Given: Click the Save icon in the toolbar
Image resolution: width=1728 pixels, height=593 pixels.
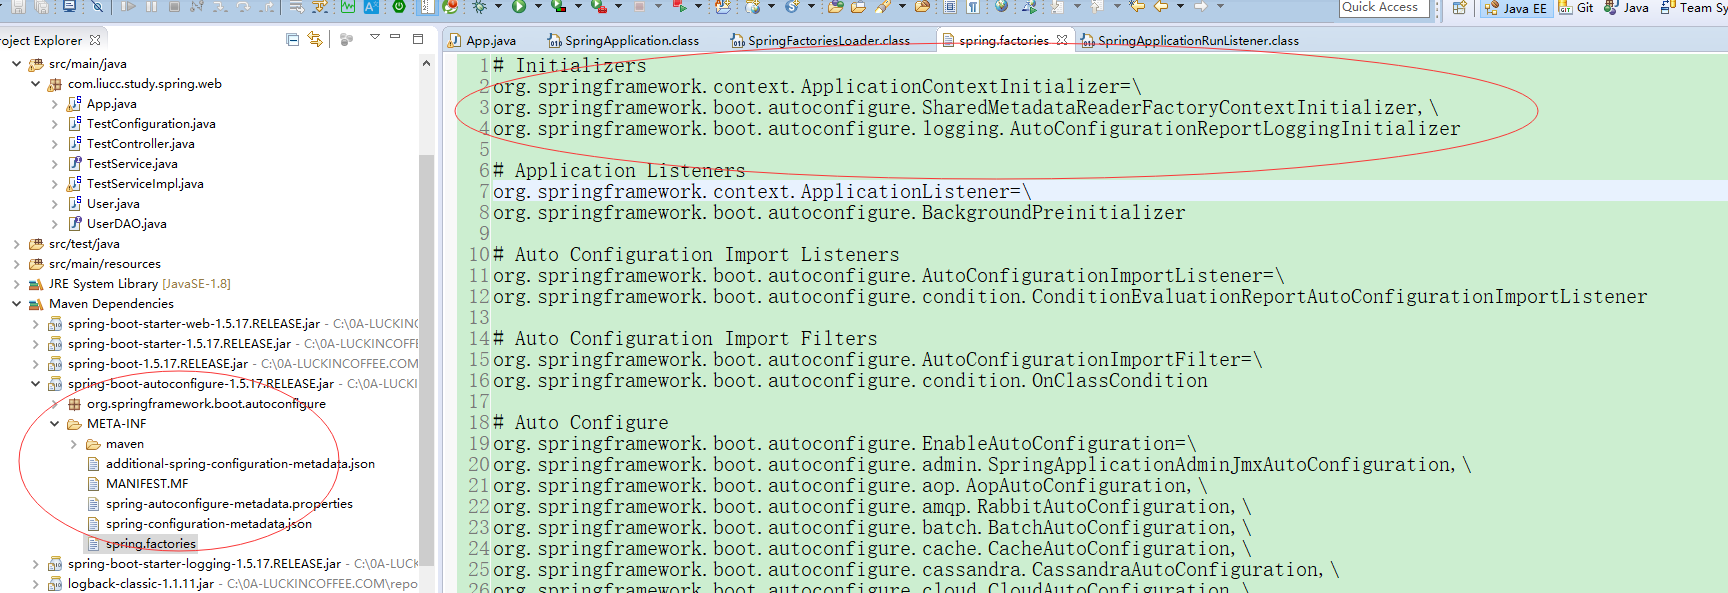Looking at the screenshot, I should [x=18, y=6].
